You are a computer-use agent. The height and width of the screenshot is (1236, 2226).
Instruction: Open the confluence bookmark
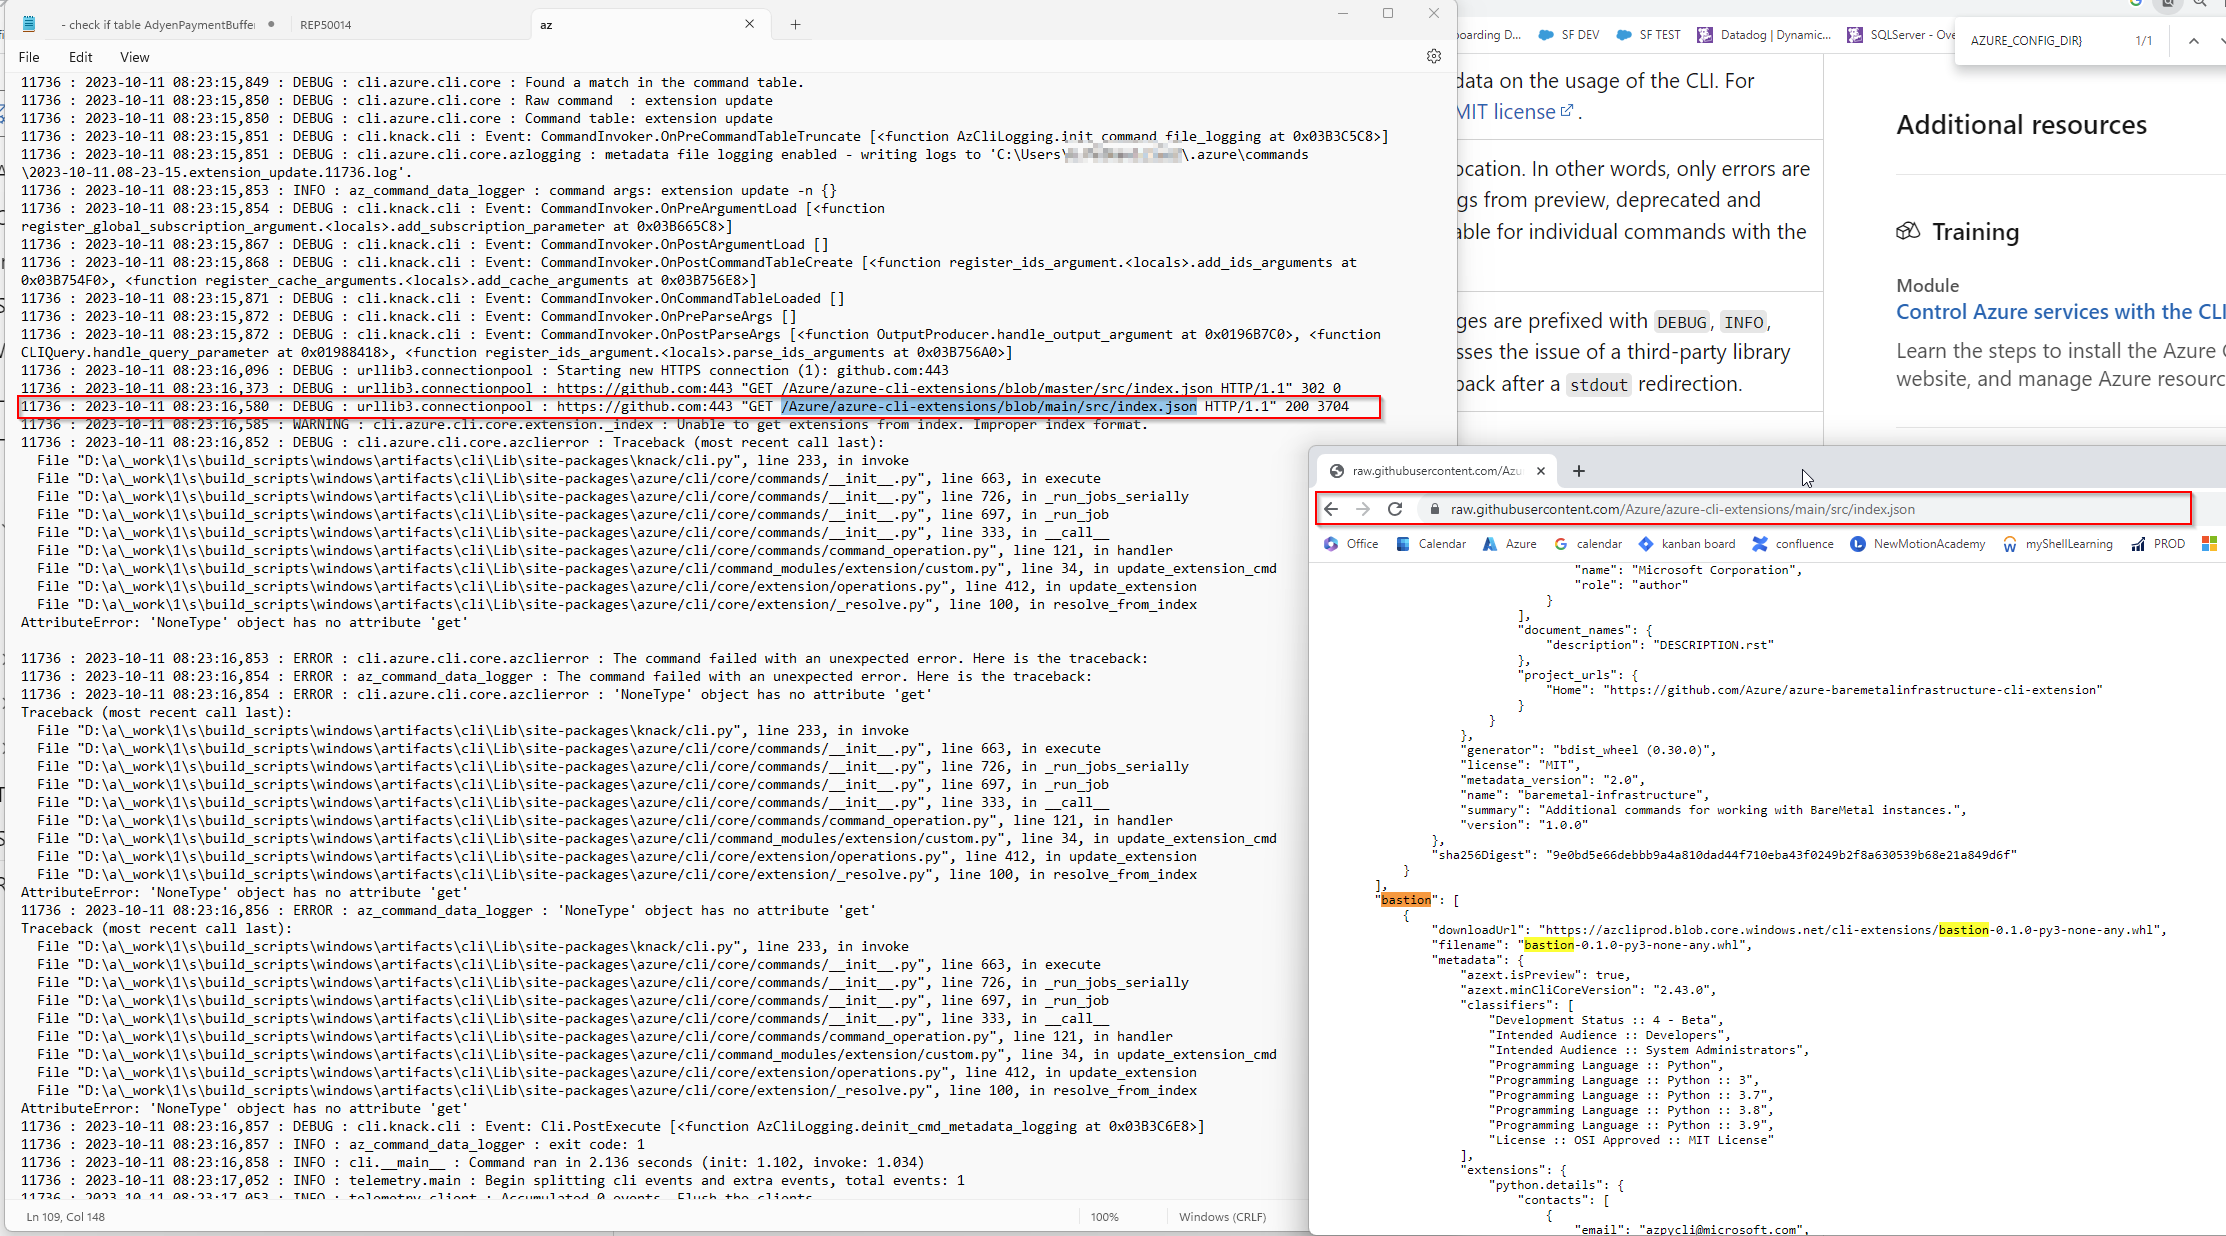pos(1803,544)
